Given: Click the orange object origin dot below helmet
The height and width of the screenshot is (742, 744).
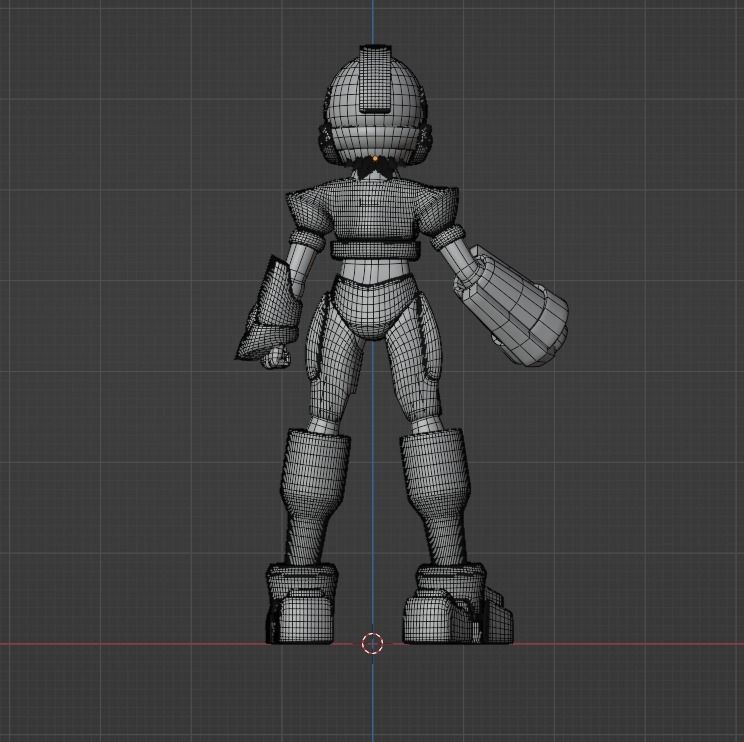Looking at the screenshot, I should tap(375, 158).
